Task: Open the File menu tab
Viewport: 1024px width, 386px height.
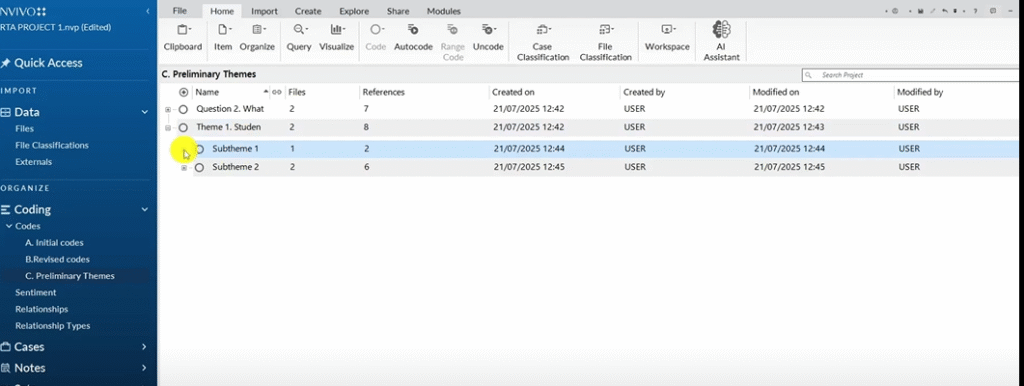Action: 180,11
